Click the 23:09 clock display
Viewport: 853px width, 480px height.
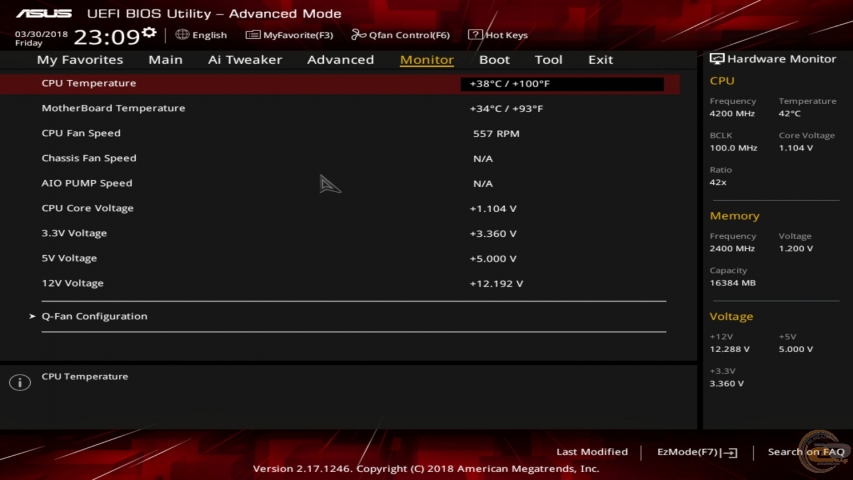(x=107, y=37)
